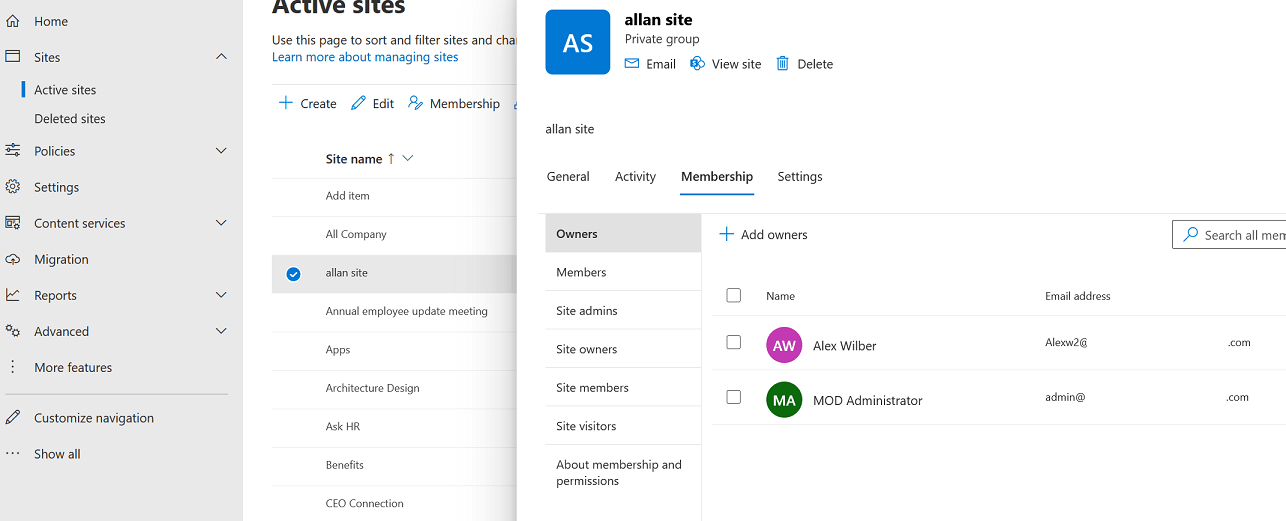Click the View site SharePoint icon
This screenshot has height=521, width=1286.
698,64
